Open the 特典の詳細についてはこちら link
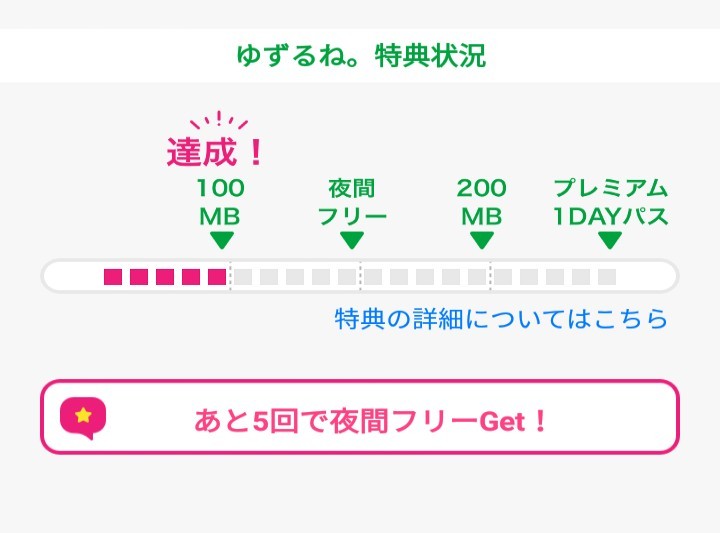720x533 pixels. coord(500,319)
